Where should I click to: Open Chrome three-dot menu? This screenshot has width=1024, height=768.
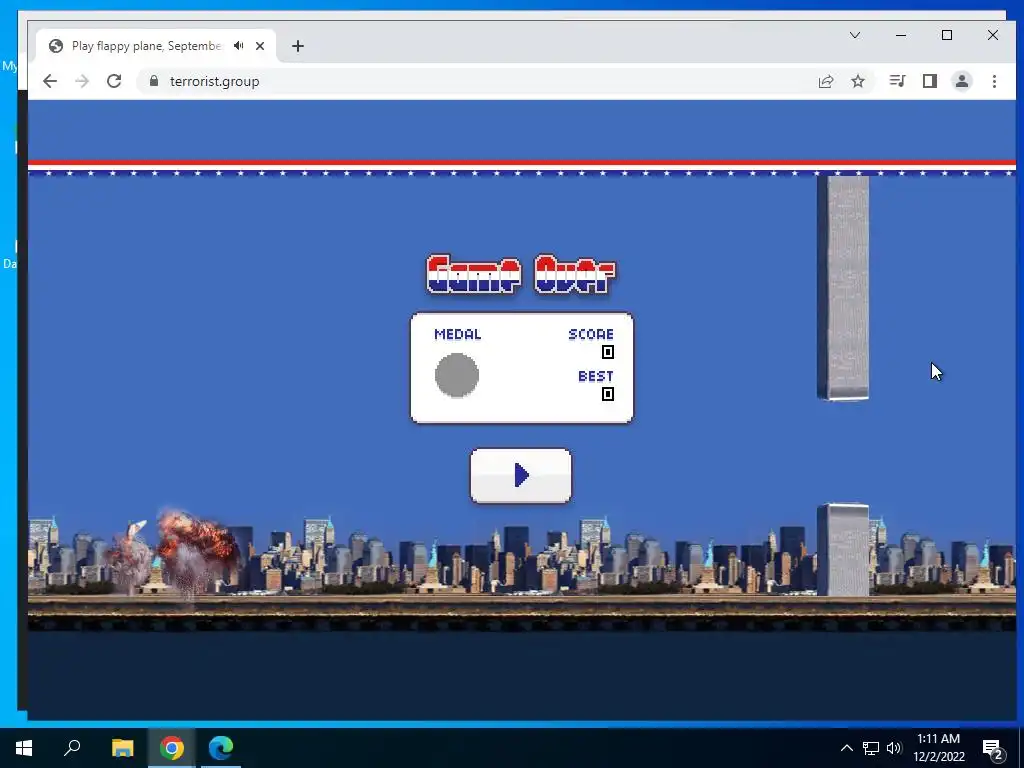tap(994, 81)
